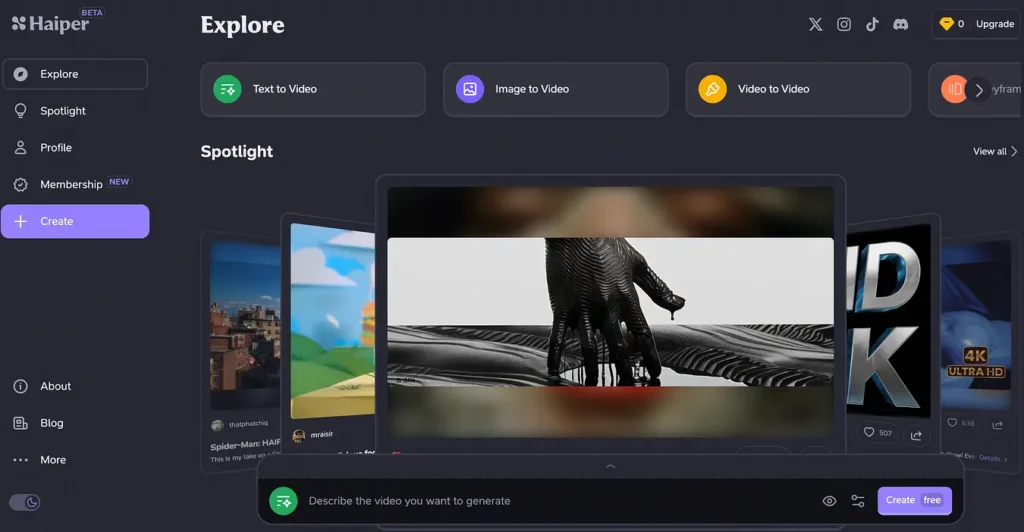Click the purple Create sidebar button
Image resolution: width=1024 pixels, height=532 pixels.
pos(75,221)
